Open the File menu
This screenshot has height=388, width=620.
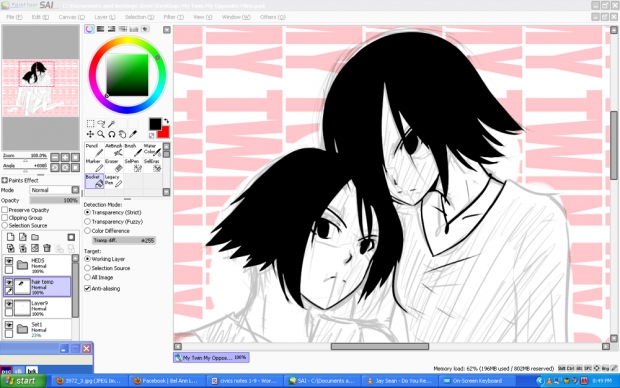[x=14, y=17]
